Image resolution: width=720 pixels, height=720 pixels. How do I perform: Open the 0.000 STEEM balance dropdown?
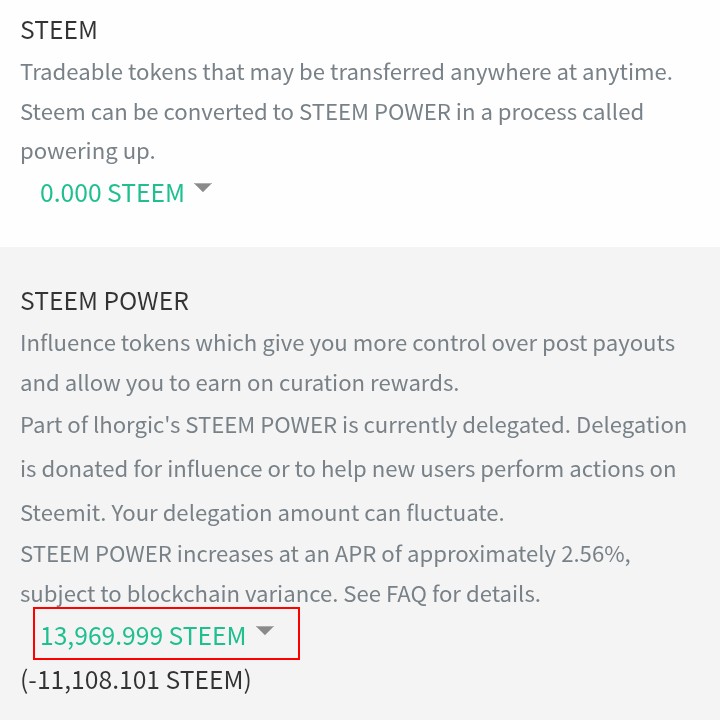112,193
